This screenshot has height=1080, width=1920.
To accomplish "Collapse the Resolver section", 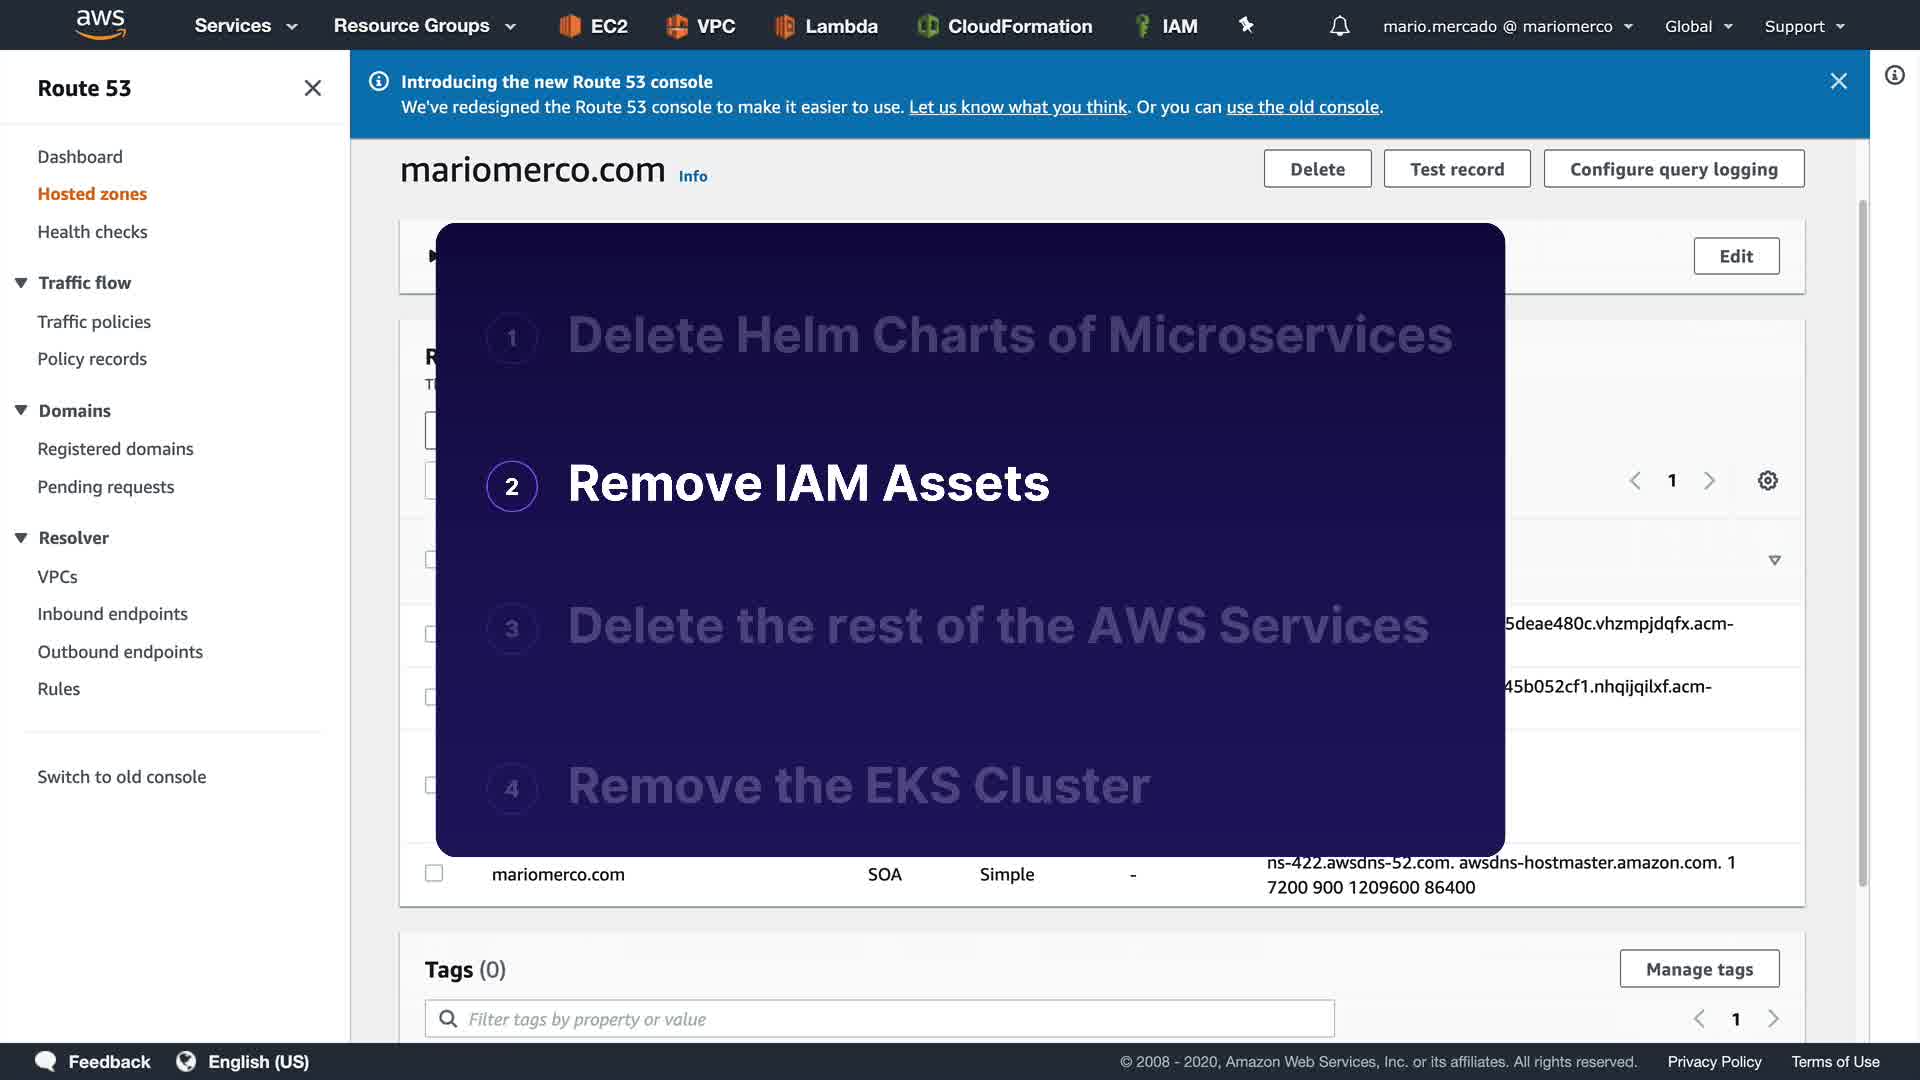I will (21, 538).
